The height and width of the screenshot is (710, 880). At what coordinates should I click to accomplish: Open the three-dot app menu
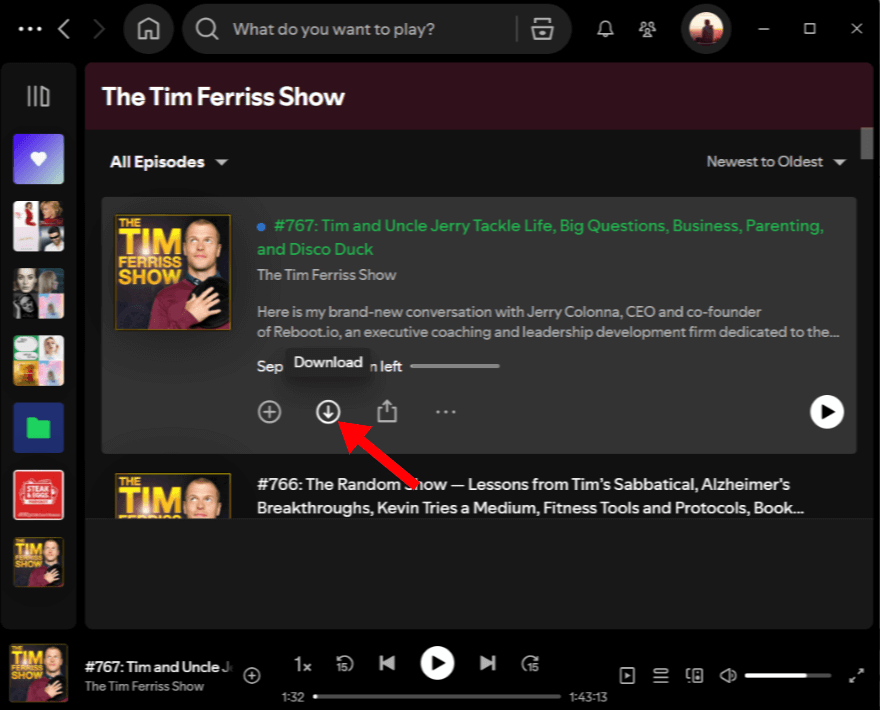tap(30, 29)
